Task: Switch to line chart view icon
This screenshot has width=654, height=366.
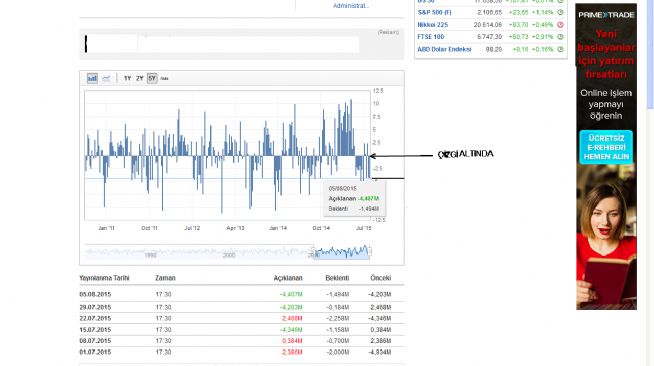Action: pos(106,78)
